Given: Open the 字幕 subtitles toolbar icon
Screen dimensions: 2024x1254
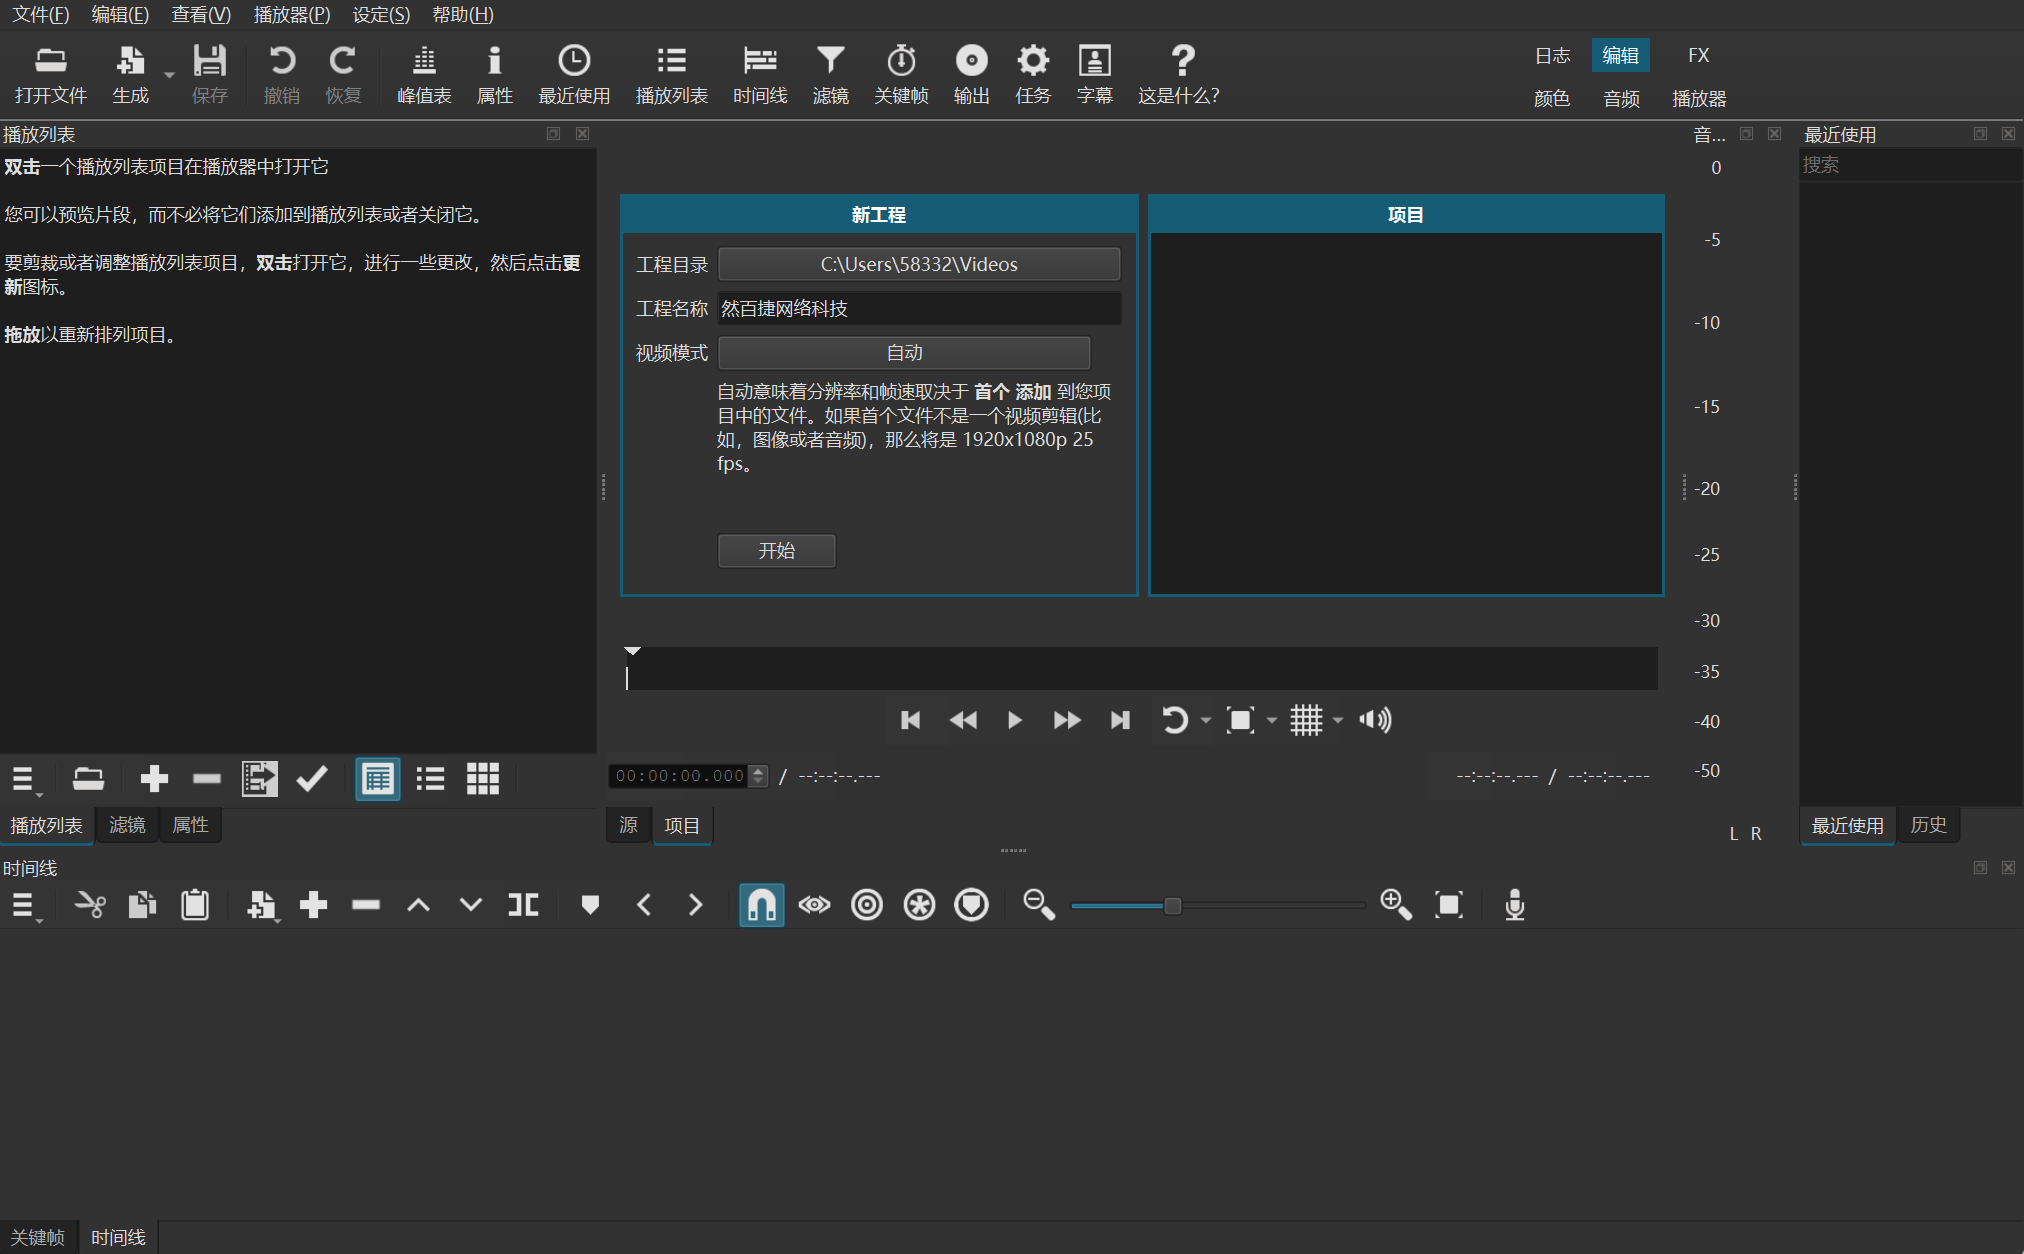Looking at the screenshot, I should [1094, 75].
